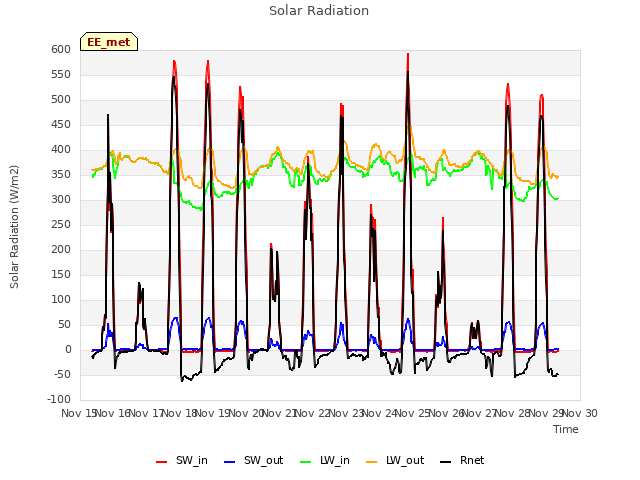640x480 pixels.
Task: Click the Time axis label
Action: (x=566, y=429)
